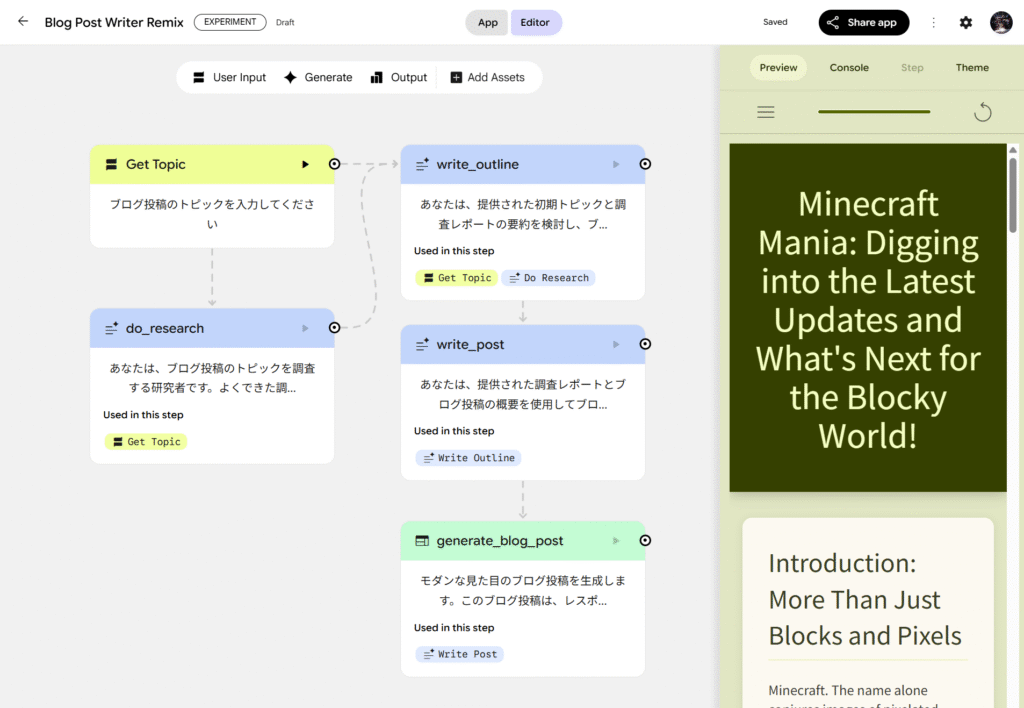
Task: Click the user profile avatar
Action: [x=1001, y=22]
